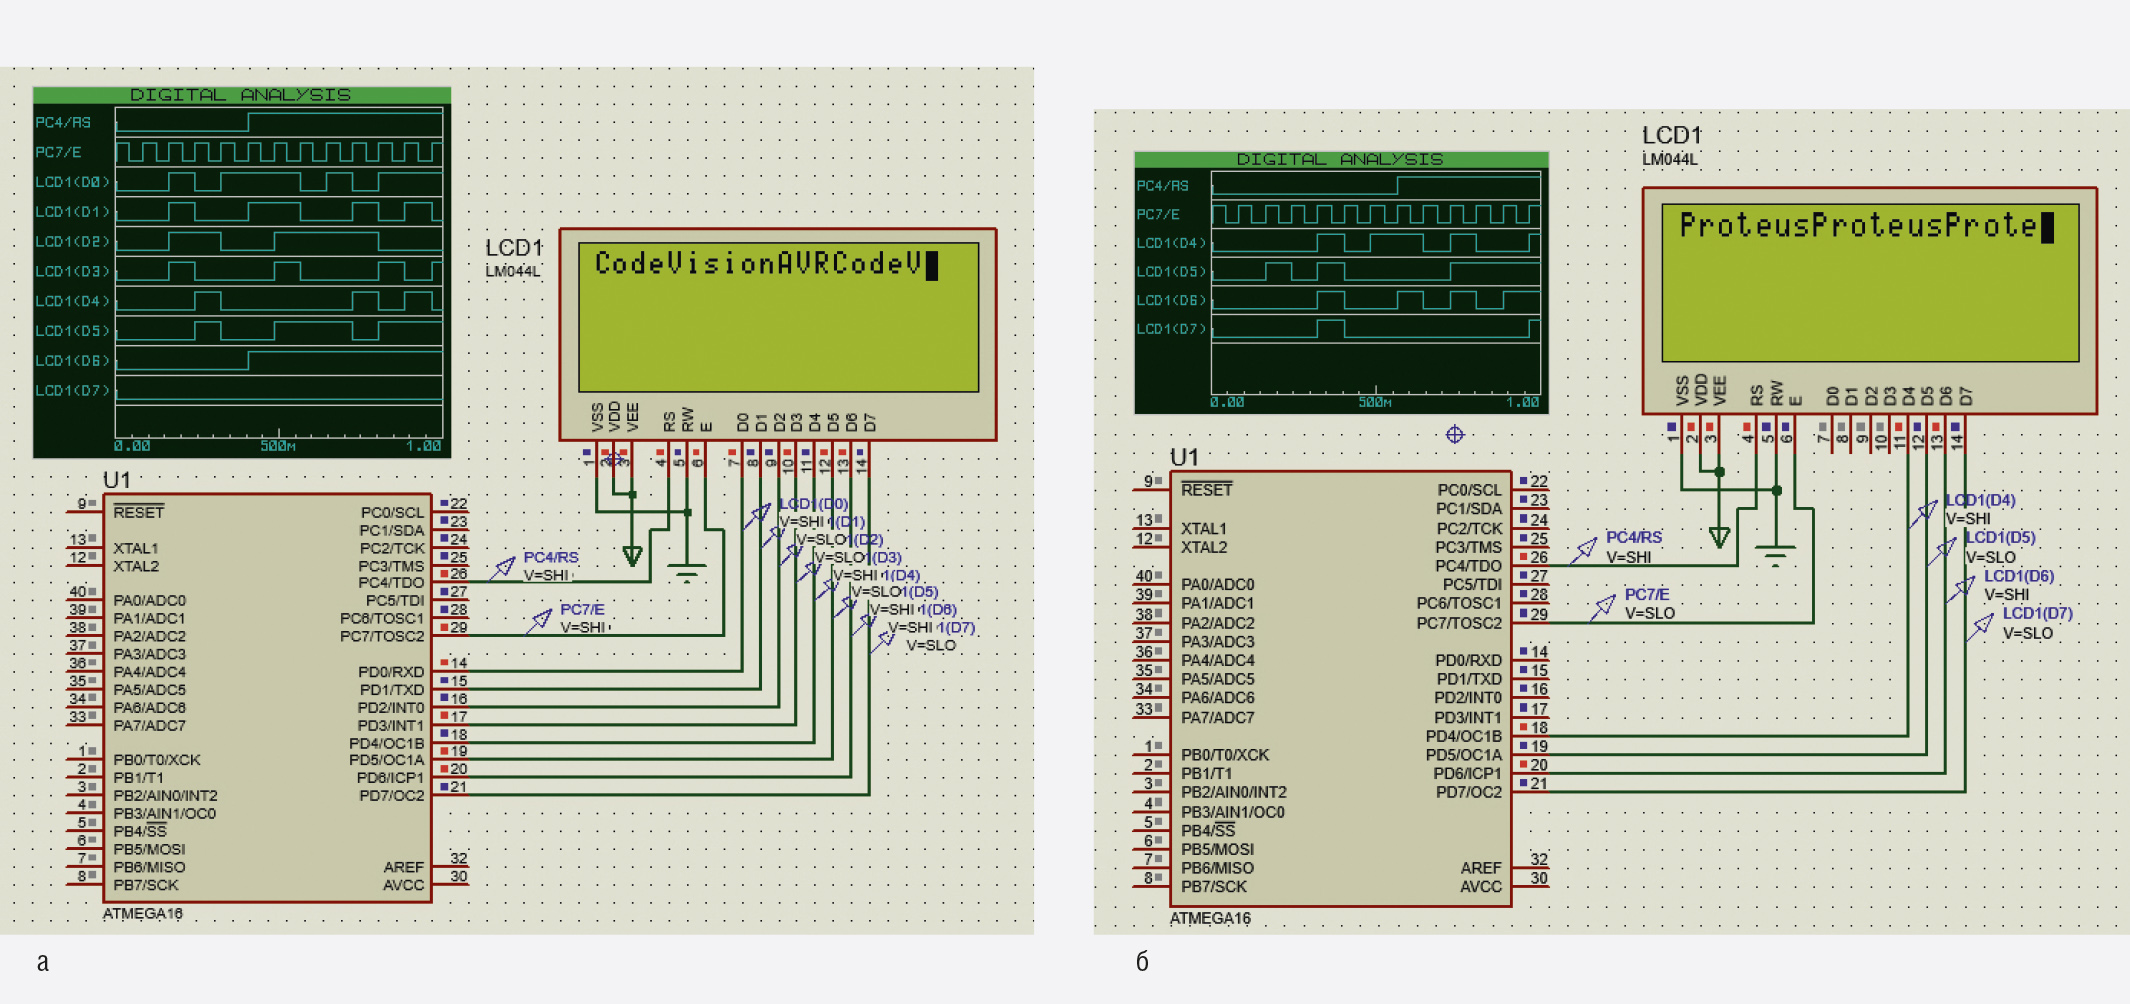Click the LCD1(D5) trace label in right graph

click(x=1172, y=271)
